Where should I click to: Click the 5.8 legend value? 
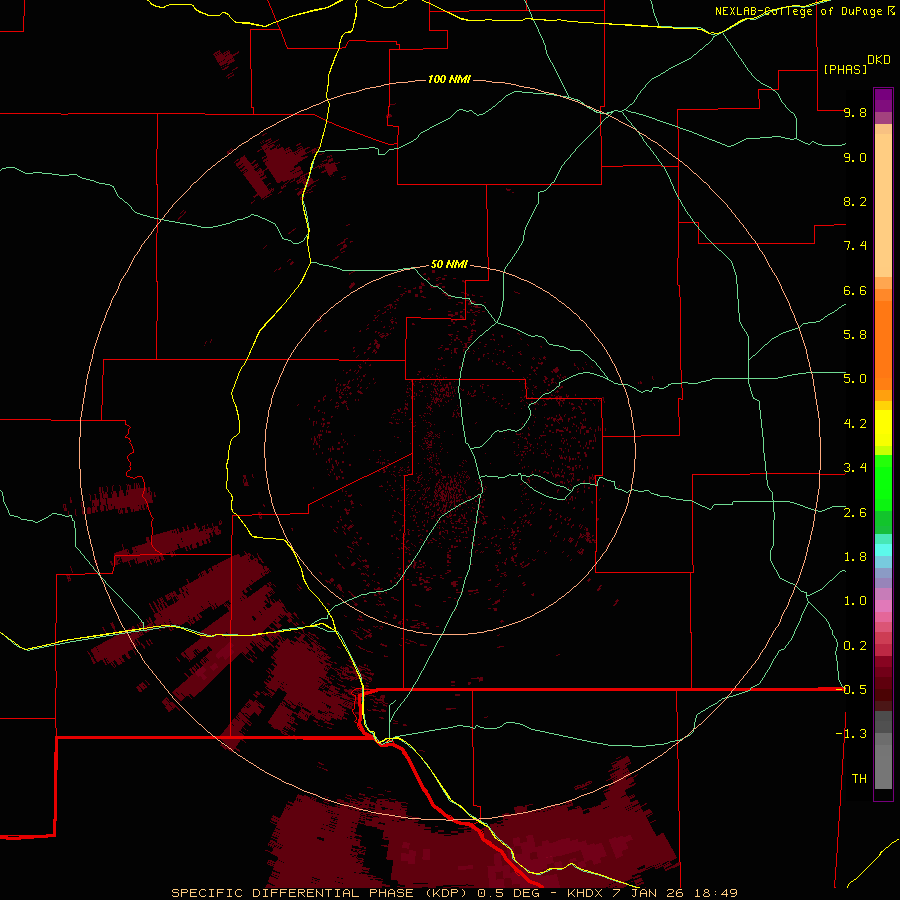coord(855,335)
